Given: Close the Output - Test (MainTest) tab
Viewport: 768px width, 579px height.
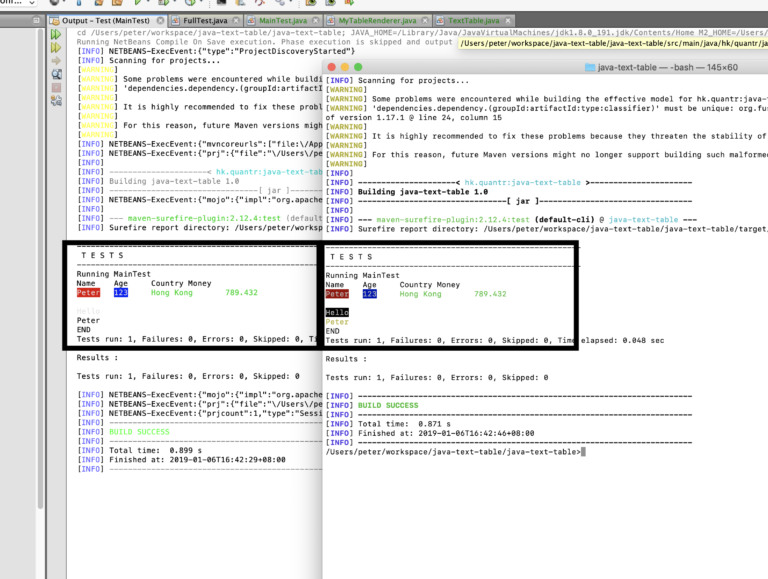Looking at the screenshot, I should pyautogui.click(x=160, y=21).
